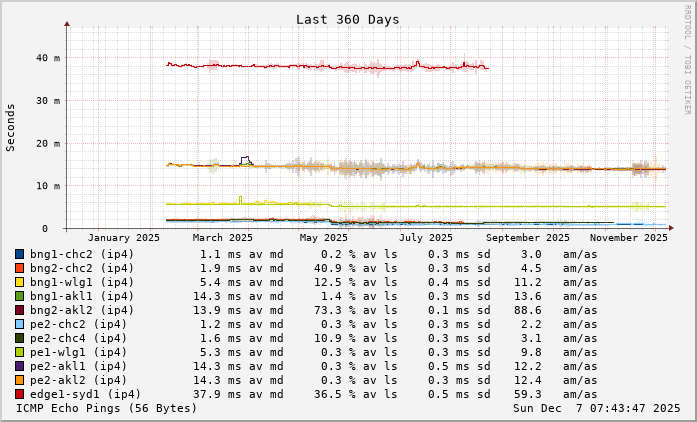Click the bng1-chc2 blue legend swatch
Screen dimensions: 697x422
click(19, 255)
